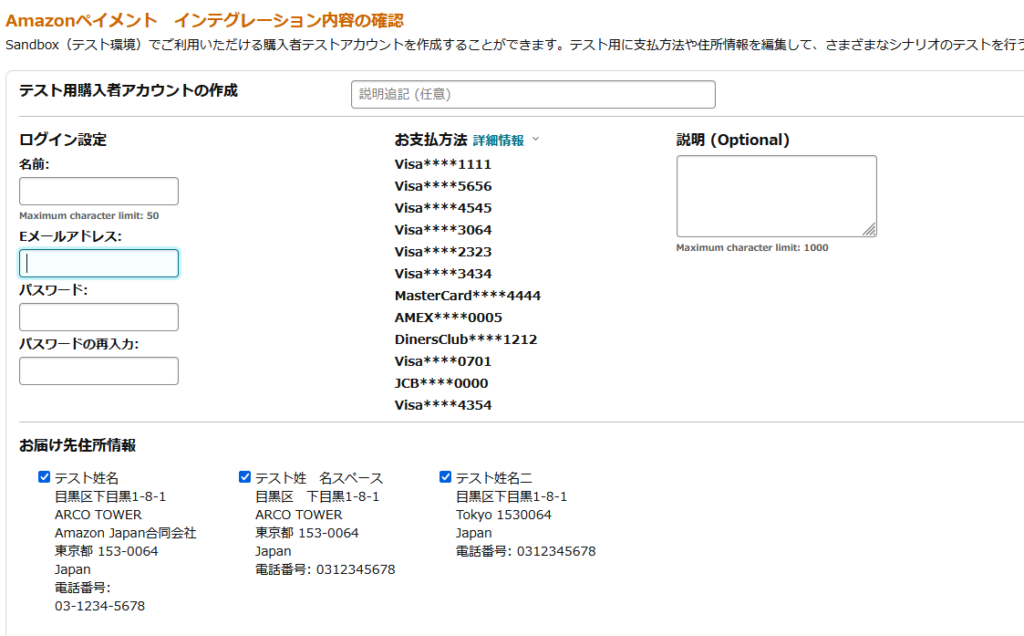Image resolution: width=1024 pixels, height=636 pixels.
Task: Pick the DinersClub****1212 payment entry
Action: (x=466, y=339)
